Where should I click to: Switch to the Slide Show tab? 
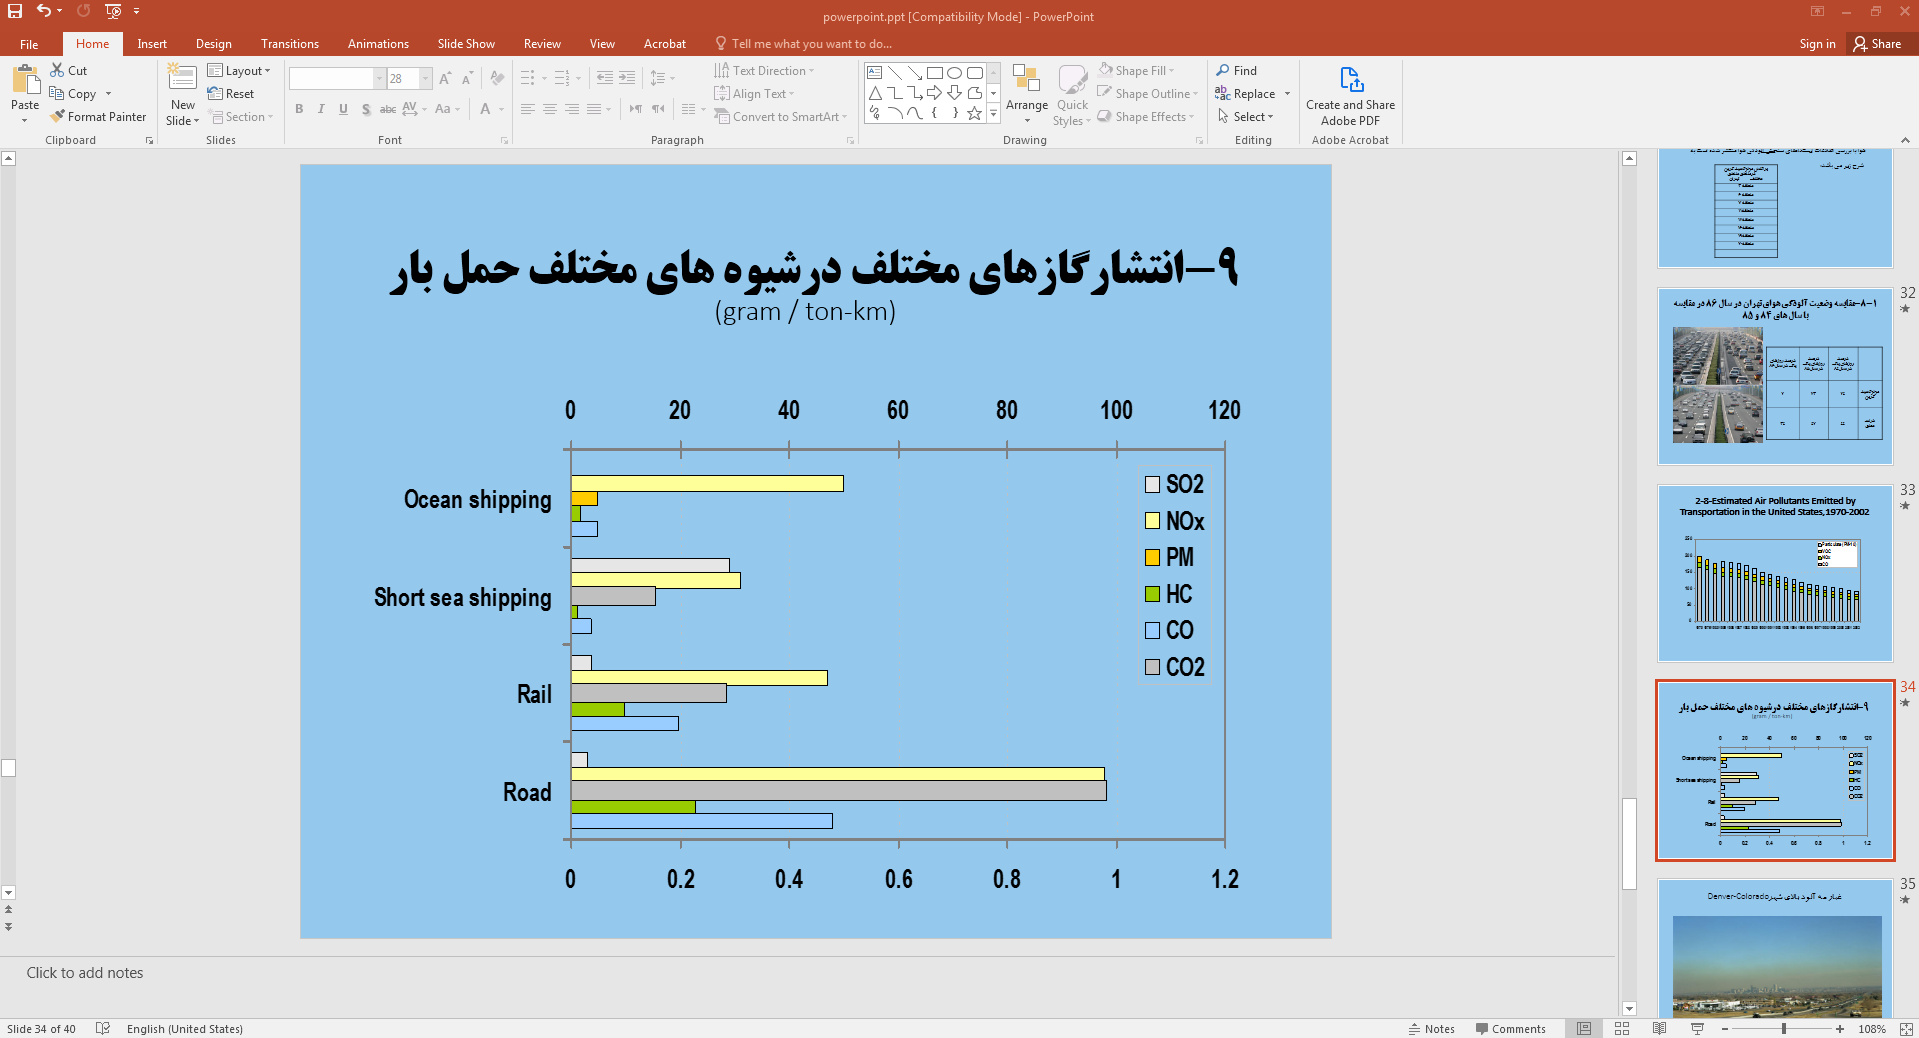click(x=466, y=44)
